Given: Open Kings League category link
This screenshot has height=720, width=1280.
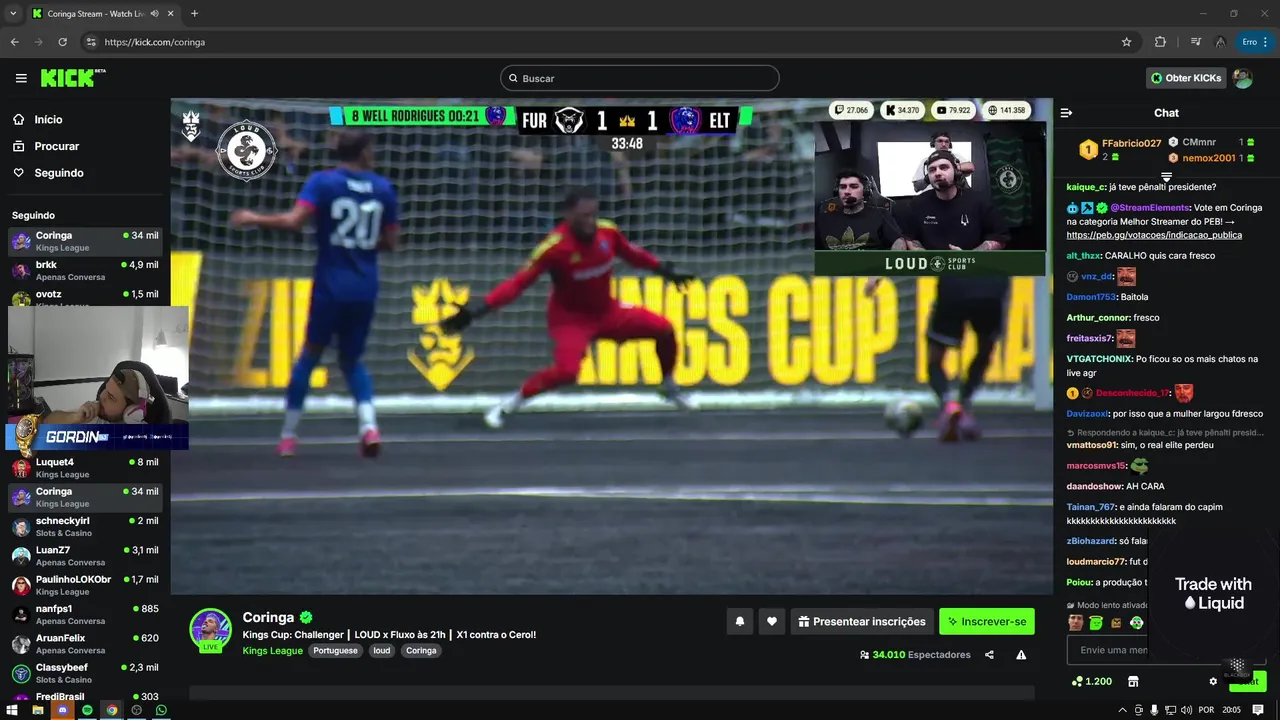Looking at the screenshot, I should click(x=272, y=651).
